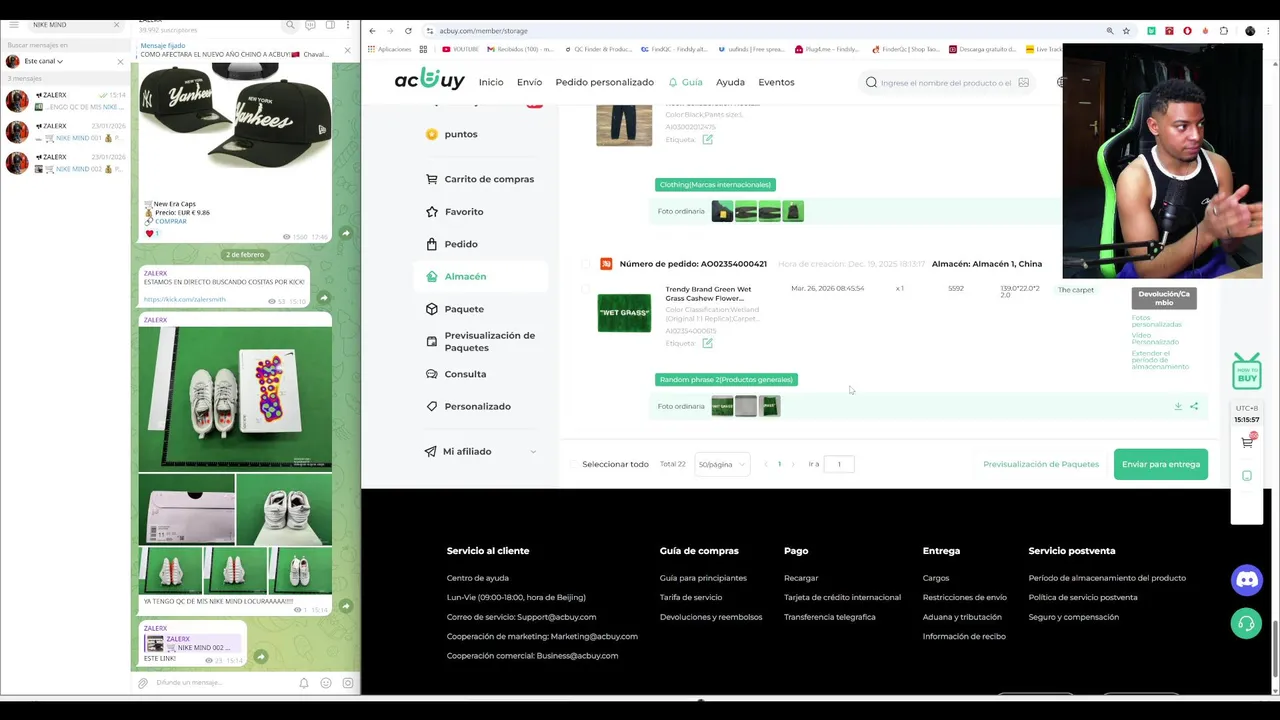Download the Wet Grass ordinary photos

(1178, 406)
